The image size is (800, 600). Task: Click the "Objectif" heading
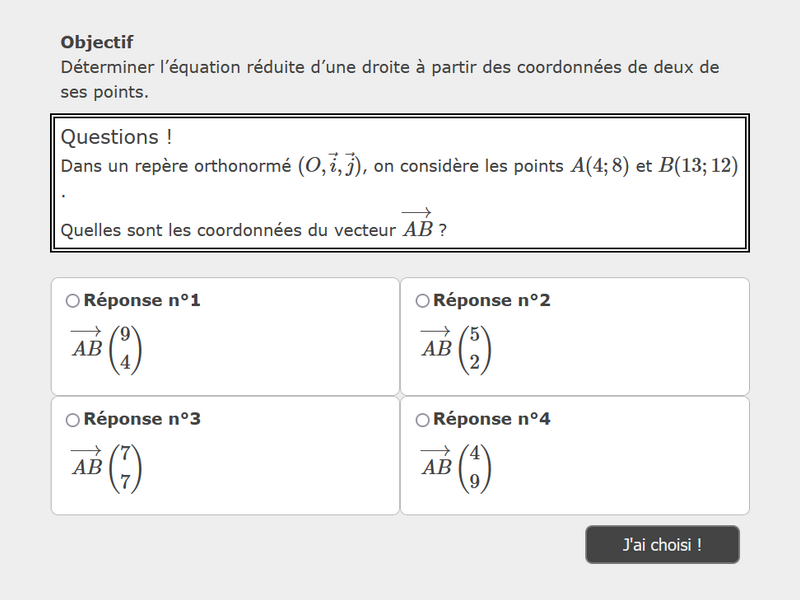pyautogui.click(x=97, y=42)
